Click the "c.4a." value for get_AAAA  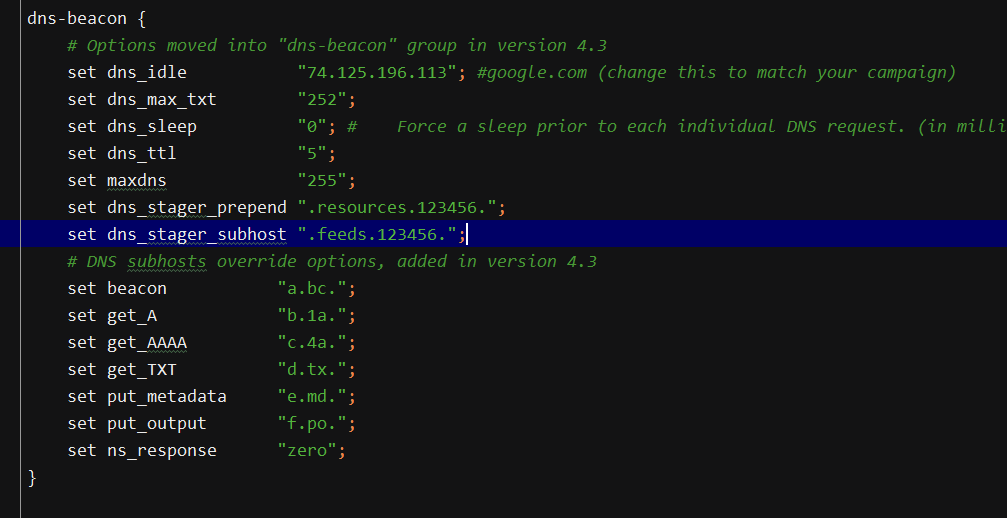312,342
